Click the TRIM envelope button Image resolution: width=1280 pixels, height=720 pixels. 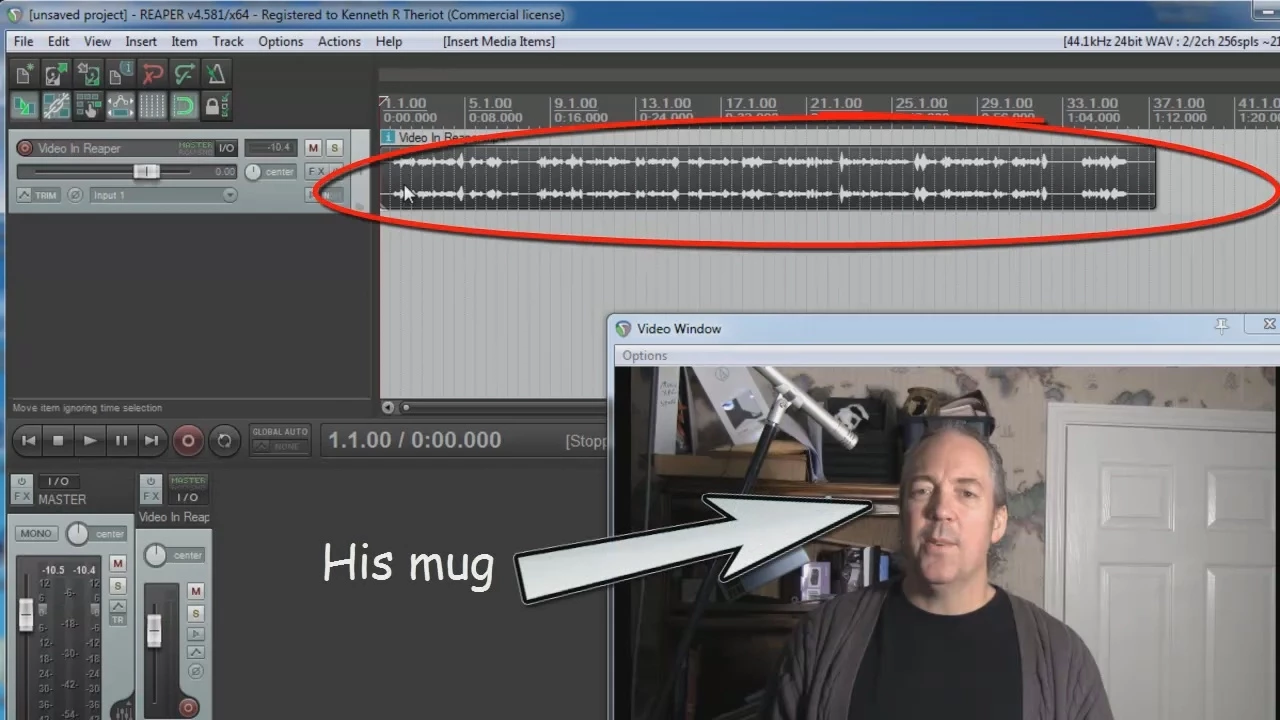[38, 195]
